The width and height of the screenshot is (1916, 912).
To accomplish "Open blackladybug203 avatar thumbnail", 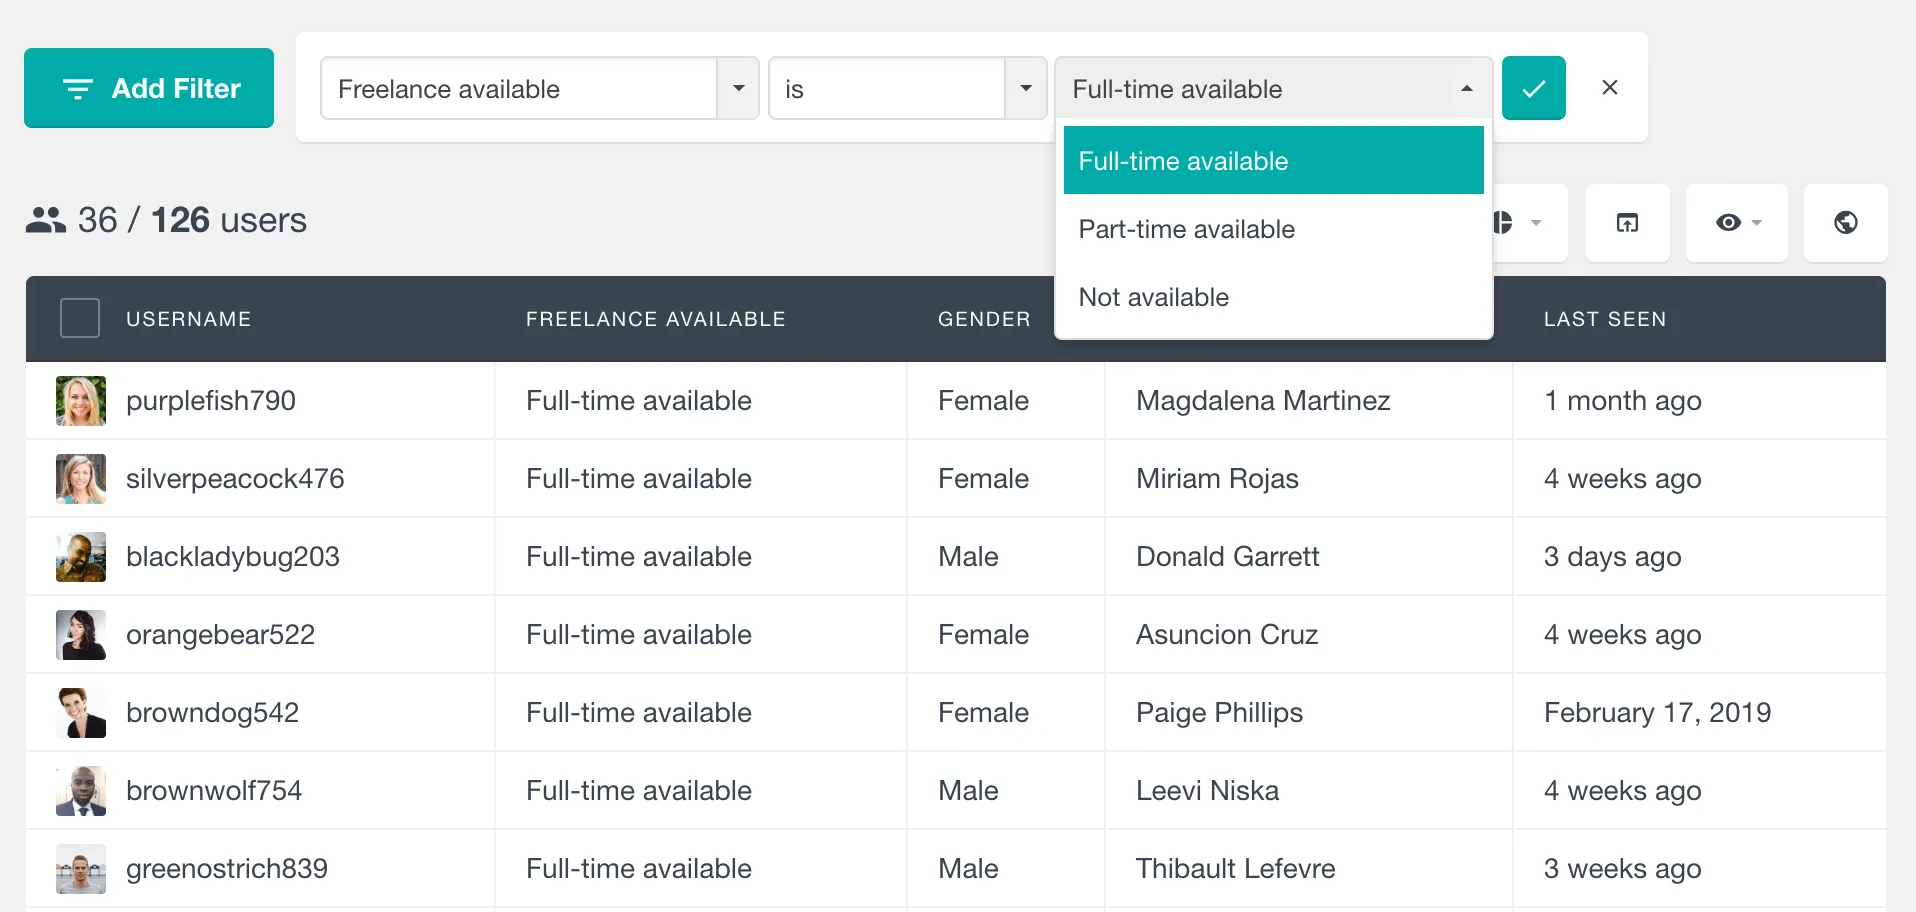I will click(81, 557).
